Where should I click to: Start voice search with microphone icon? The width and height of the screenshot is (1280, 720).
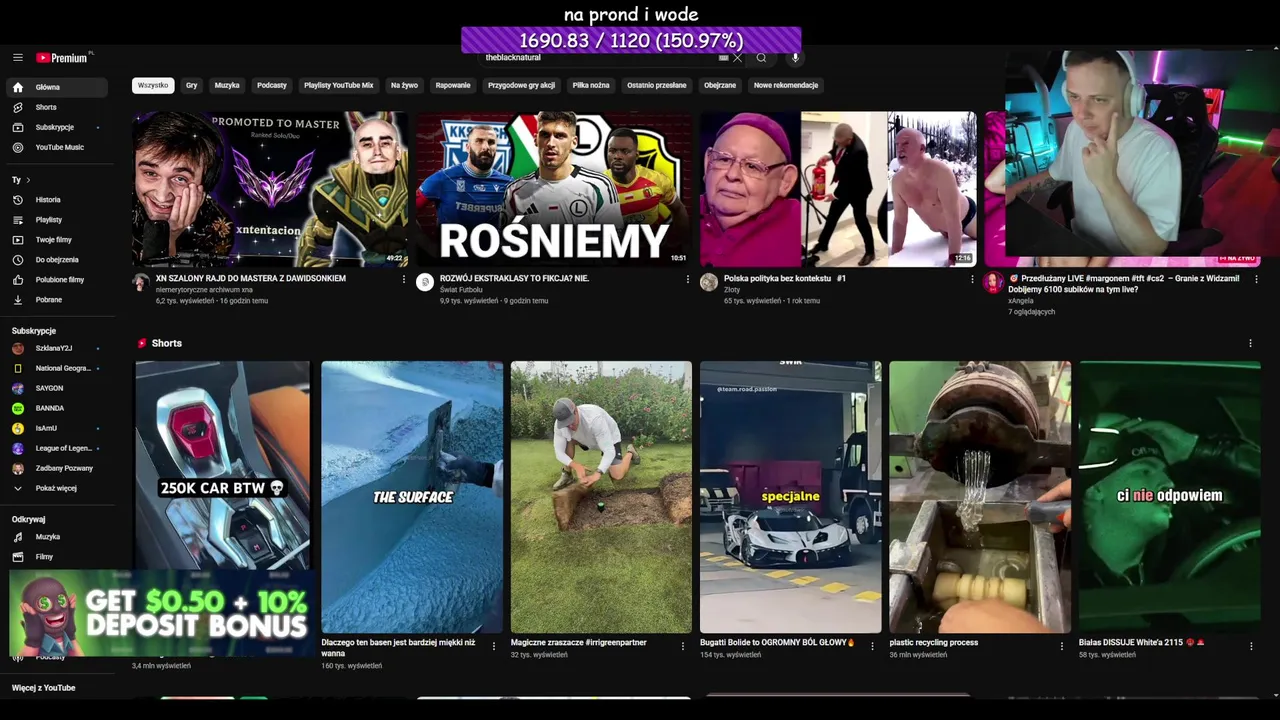(x=795, y=58)
